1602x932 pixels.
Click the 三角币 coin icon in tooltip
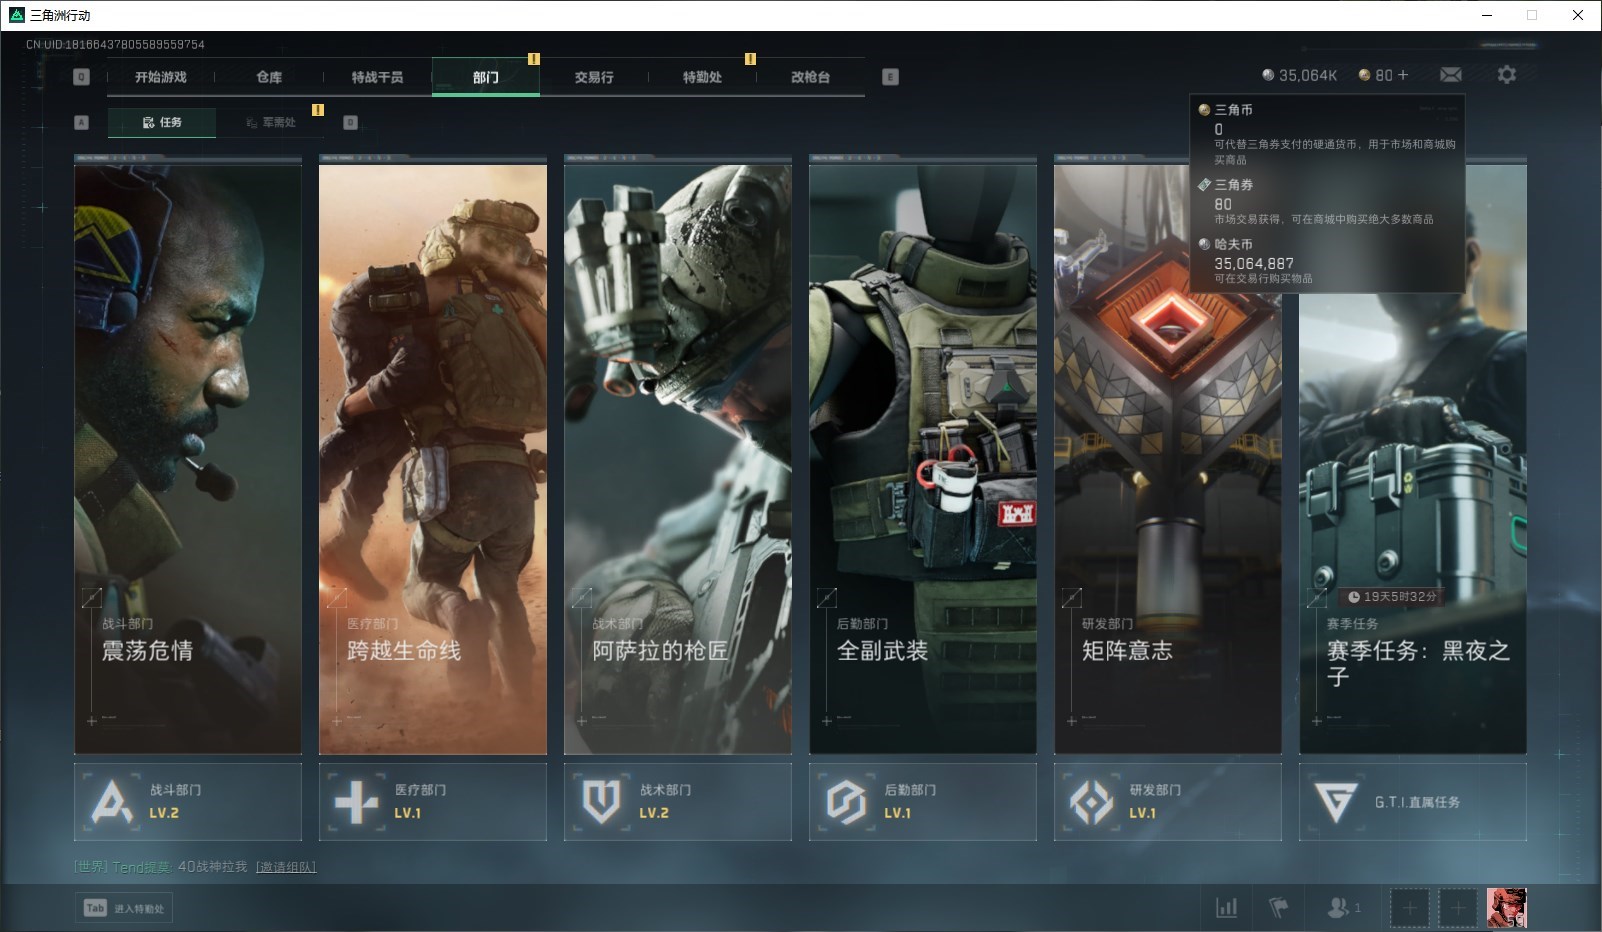coord(1204,110)
